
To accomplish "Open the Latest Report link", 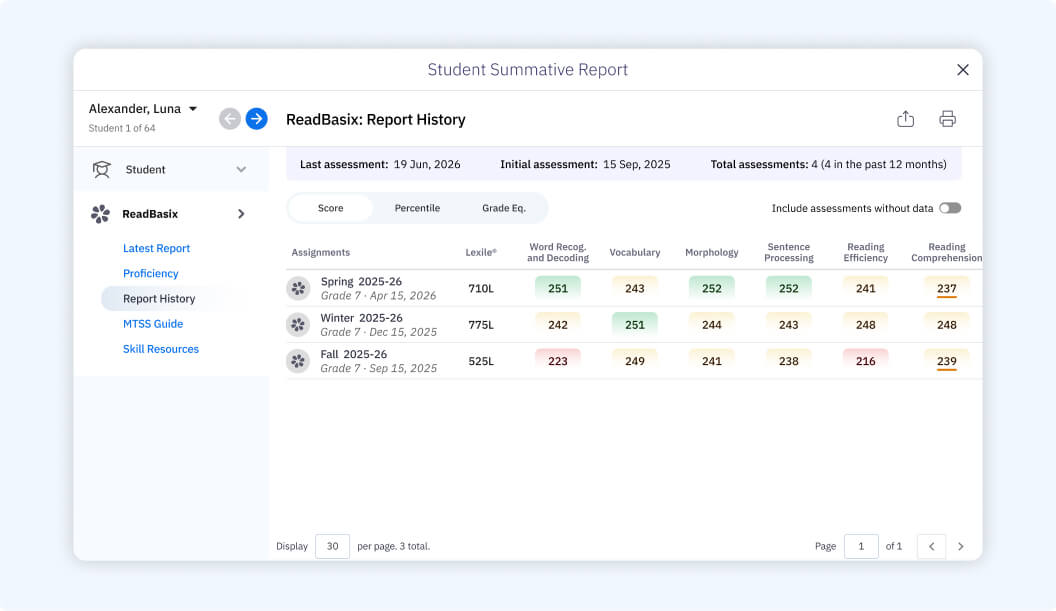I will coord(156,248).
